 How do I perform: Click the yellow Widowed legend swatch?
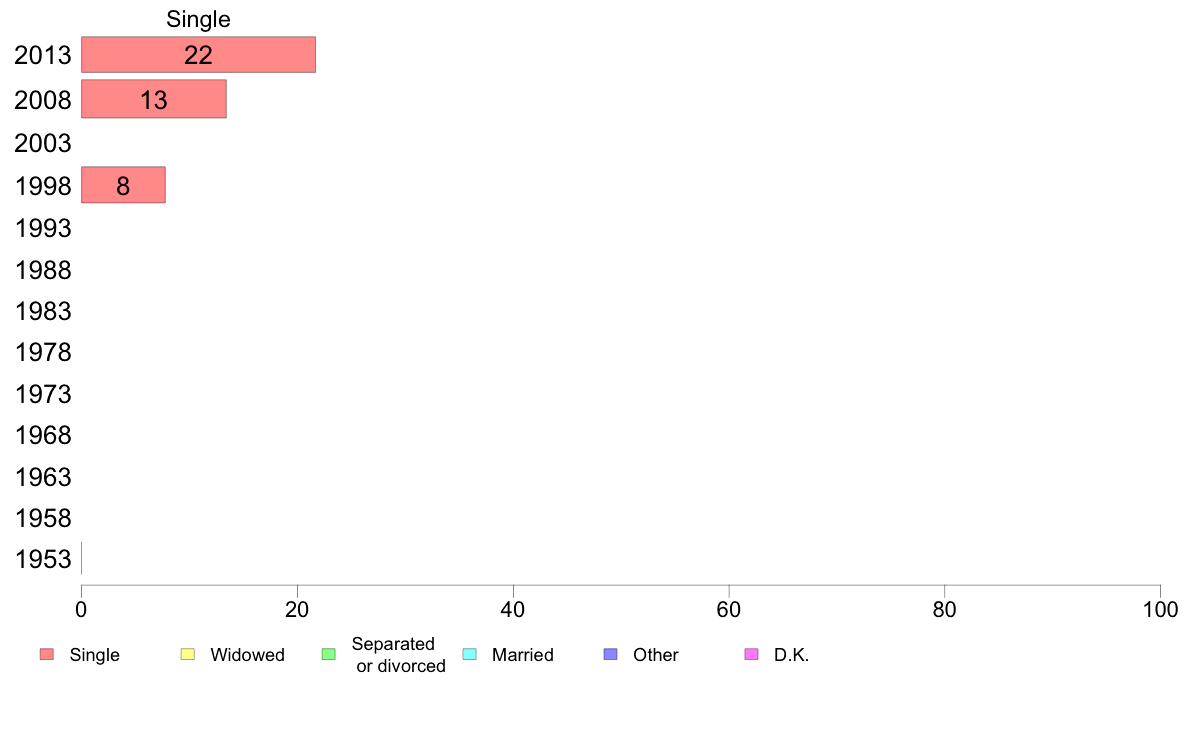(188, 654)
